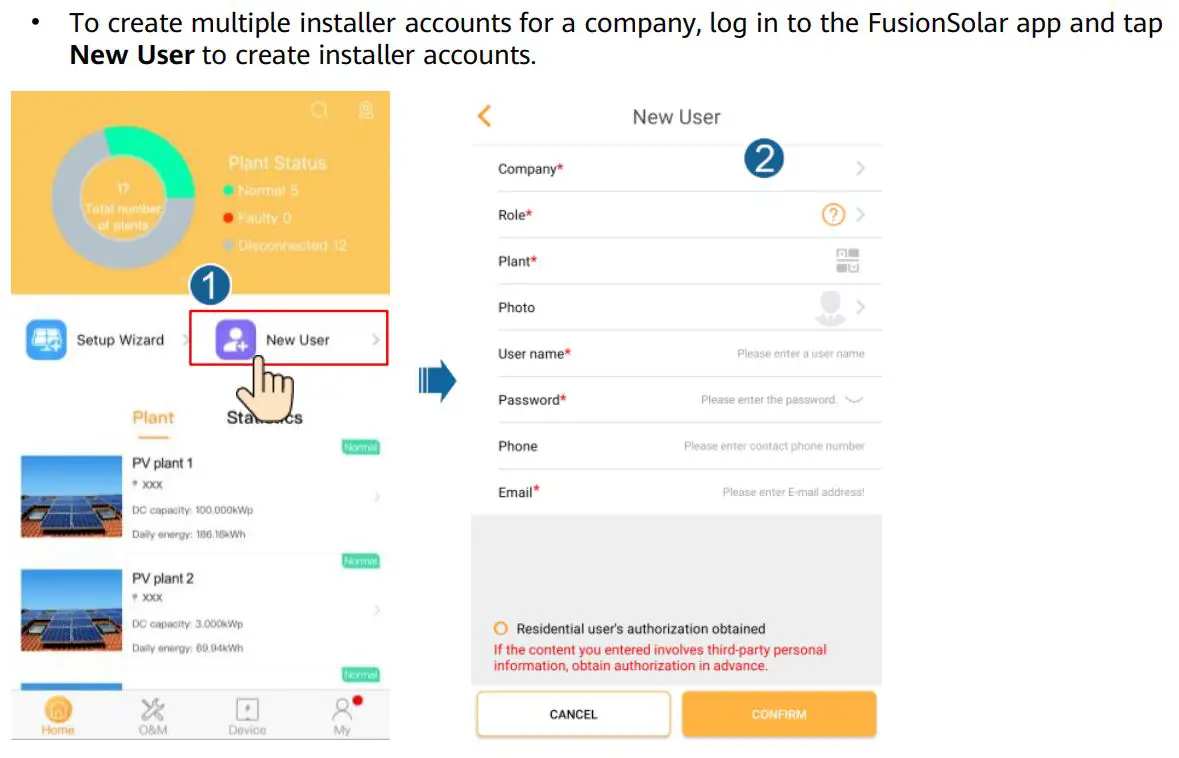Tap the search icon on Home header
This screenshot has height=758, width=1179.
click(320, 111)
